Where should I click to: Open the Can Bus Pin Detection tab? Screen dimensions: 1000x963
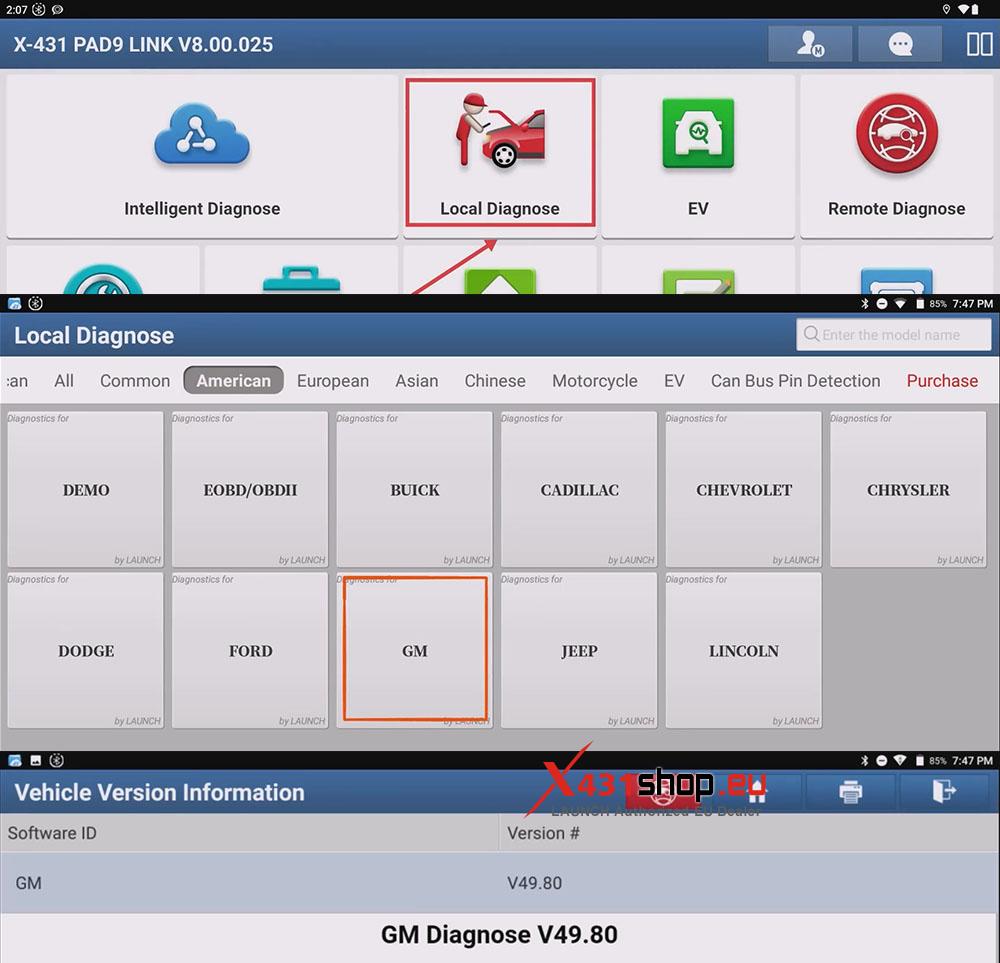point(795,381)
